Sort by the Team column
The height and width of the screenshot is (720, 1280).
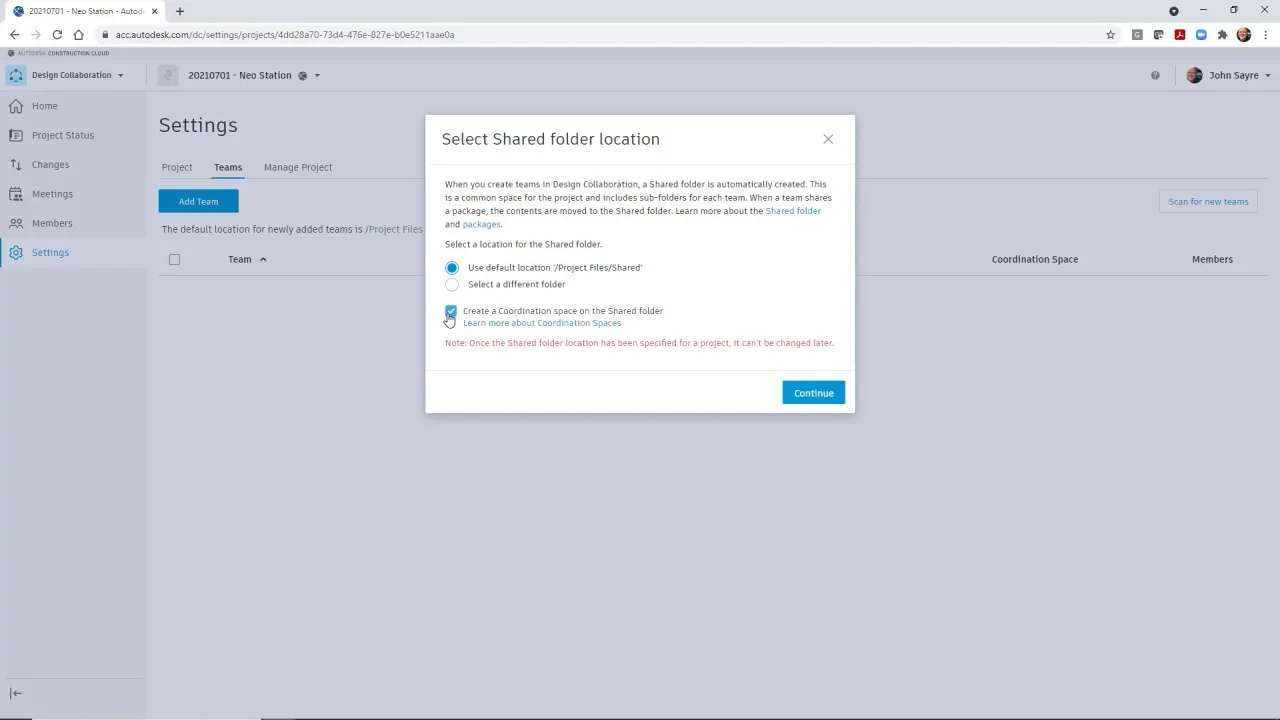coord(247,259)
